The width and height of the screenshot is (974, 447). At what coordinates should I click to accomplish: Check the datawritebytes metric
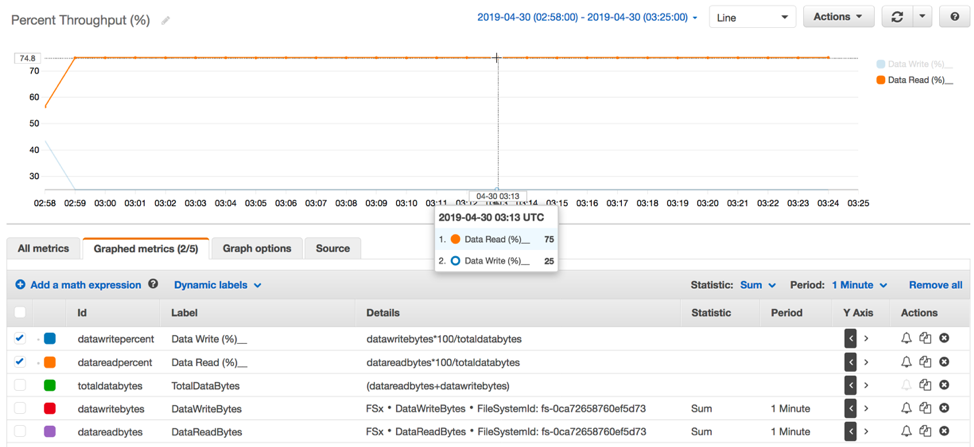(x=20, y=409)
